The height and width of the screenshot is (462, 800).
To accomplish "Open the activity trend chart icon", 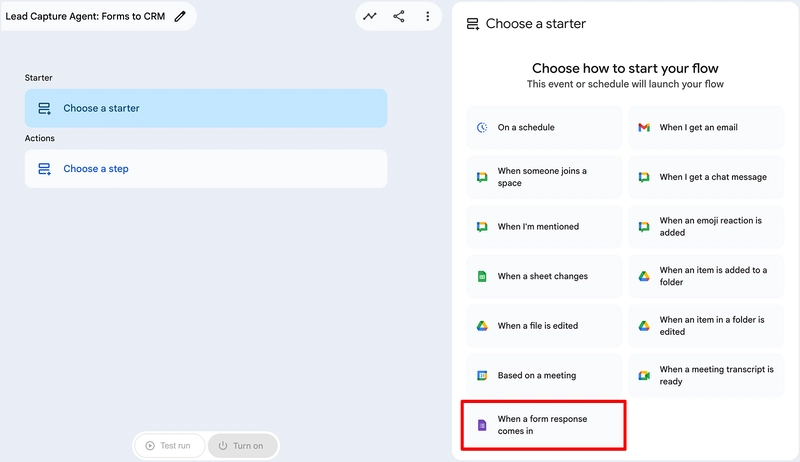I will coord(371,16).
